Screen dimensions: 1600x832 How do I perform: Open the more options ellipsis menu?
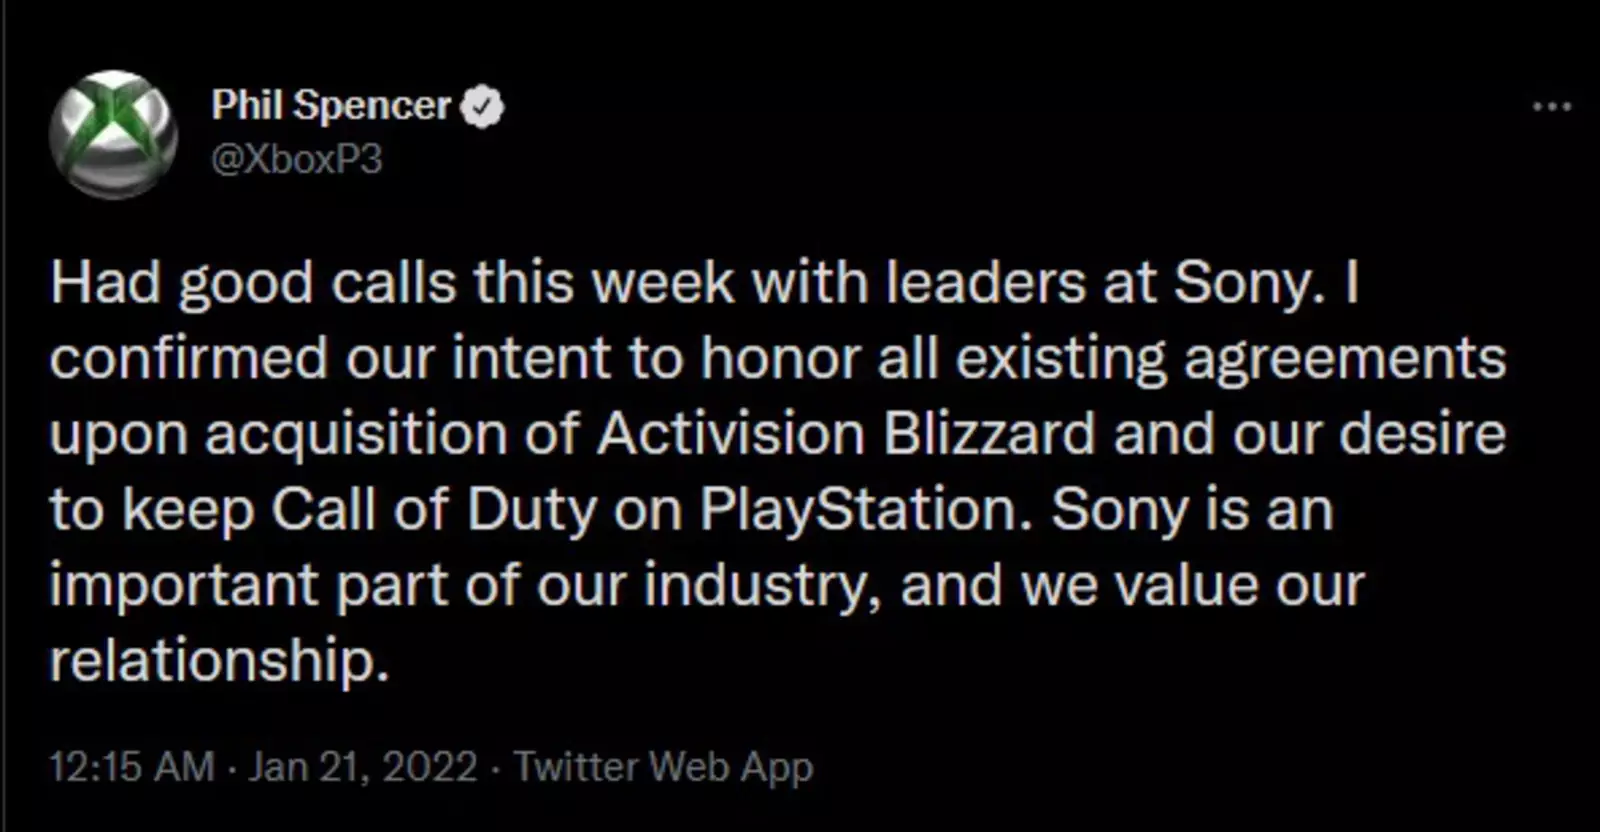[x=1551, y=107]
